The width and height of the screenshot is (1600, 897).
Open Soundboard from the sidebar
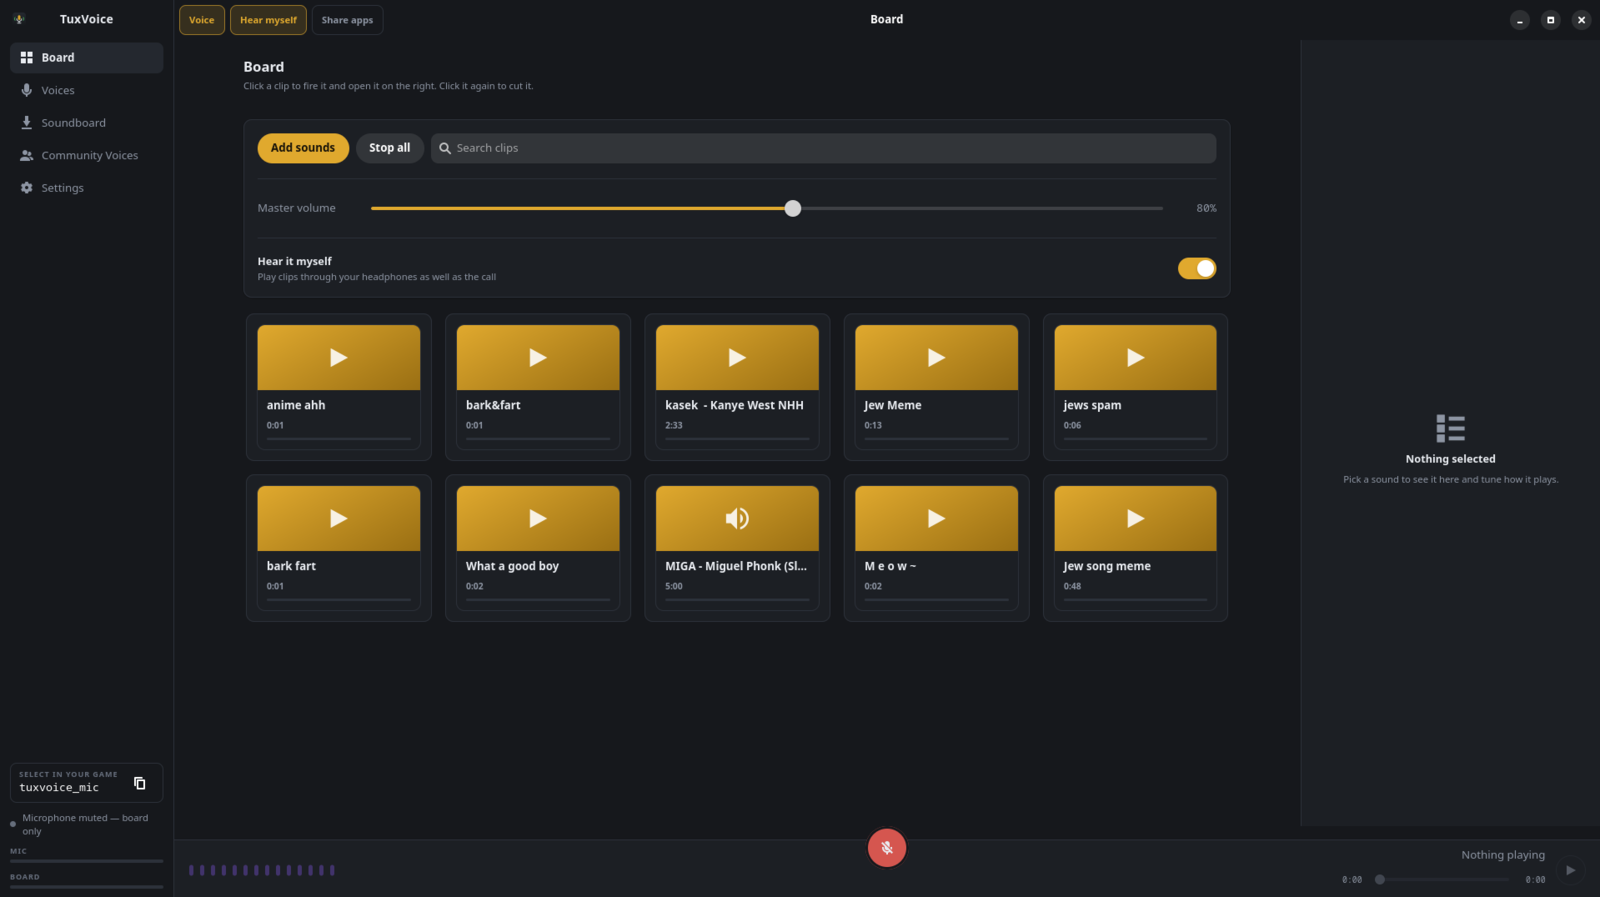pos(86,123)
